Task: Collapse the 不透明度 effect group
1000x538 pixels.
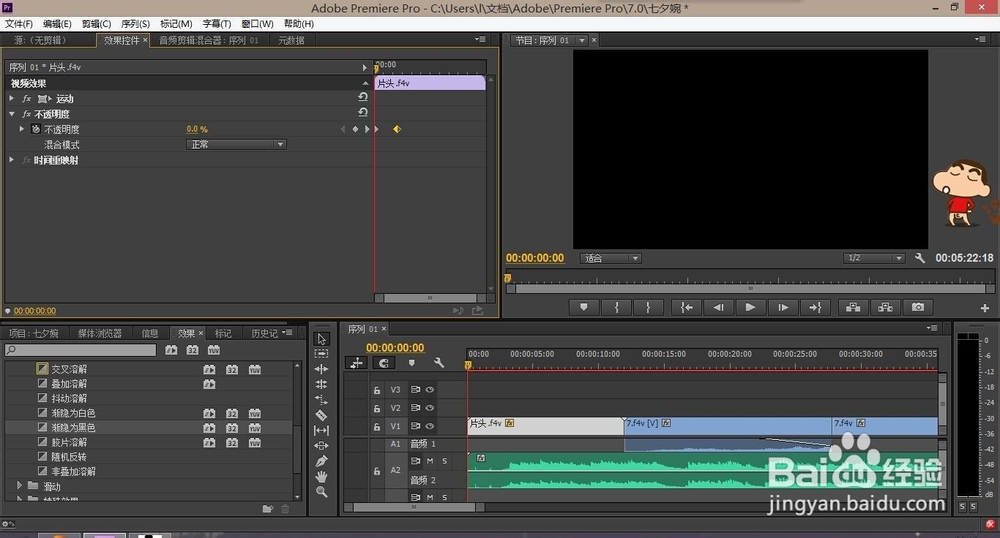Action: pos(11,114)
